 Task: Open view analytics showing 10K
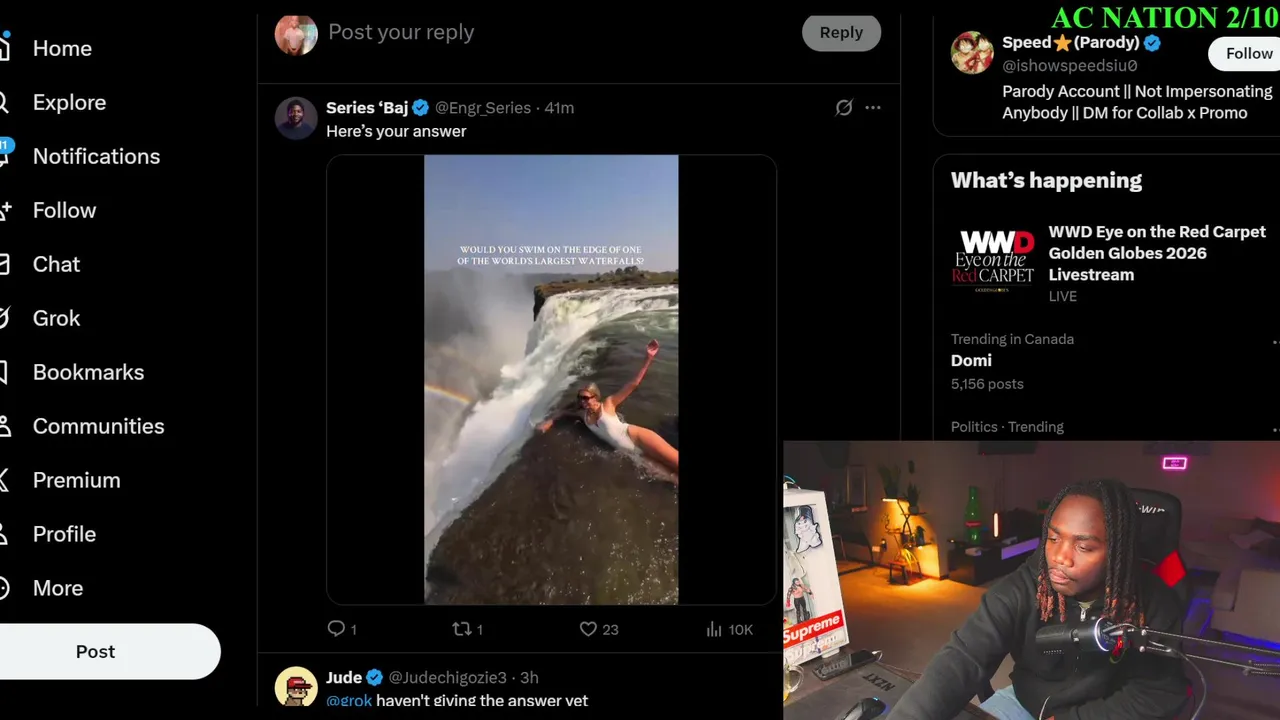[x=729, y=629]
